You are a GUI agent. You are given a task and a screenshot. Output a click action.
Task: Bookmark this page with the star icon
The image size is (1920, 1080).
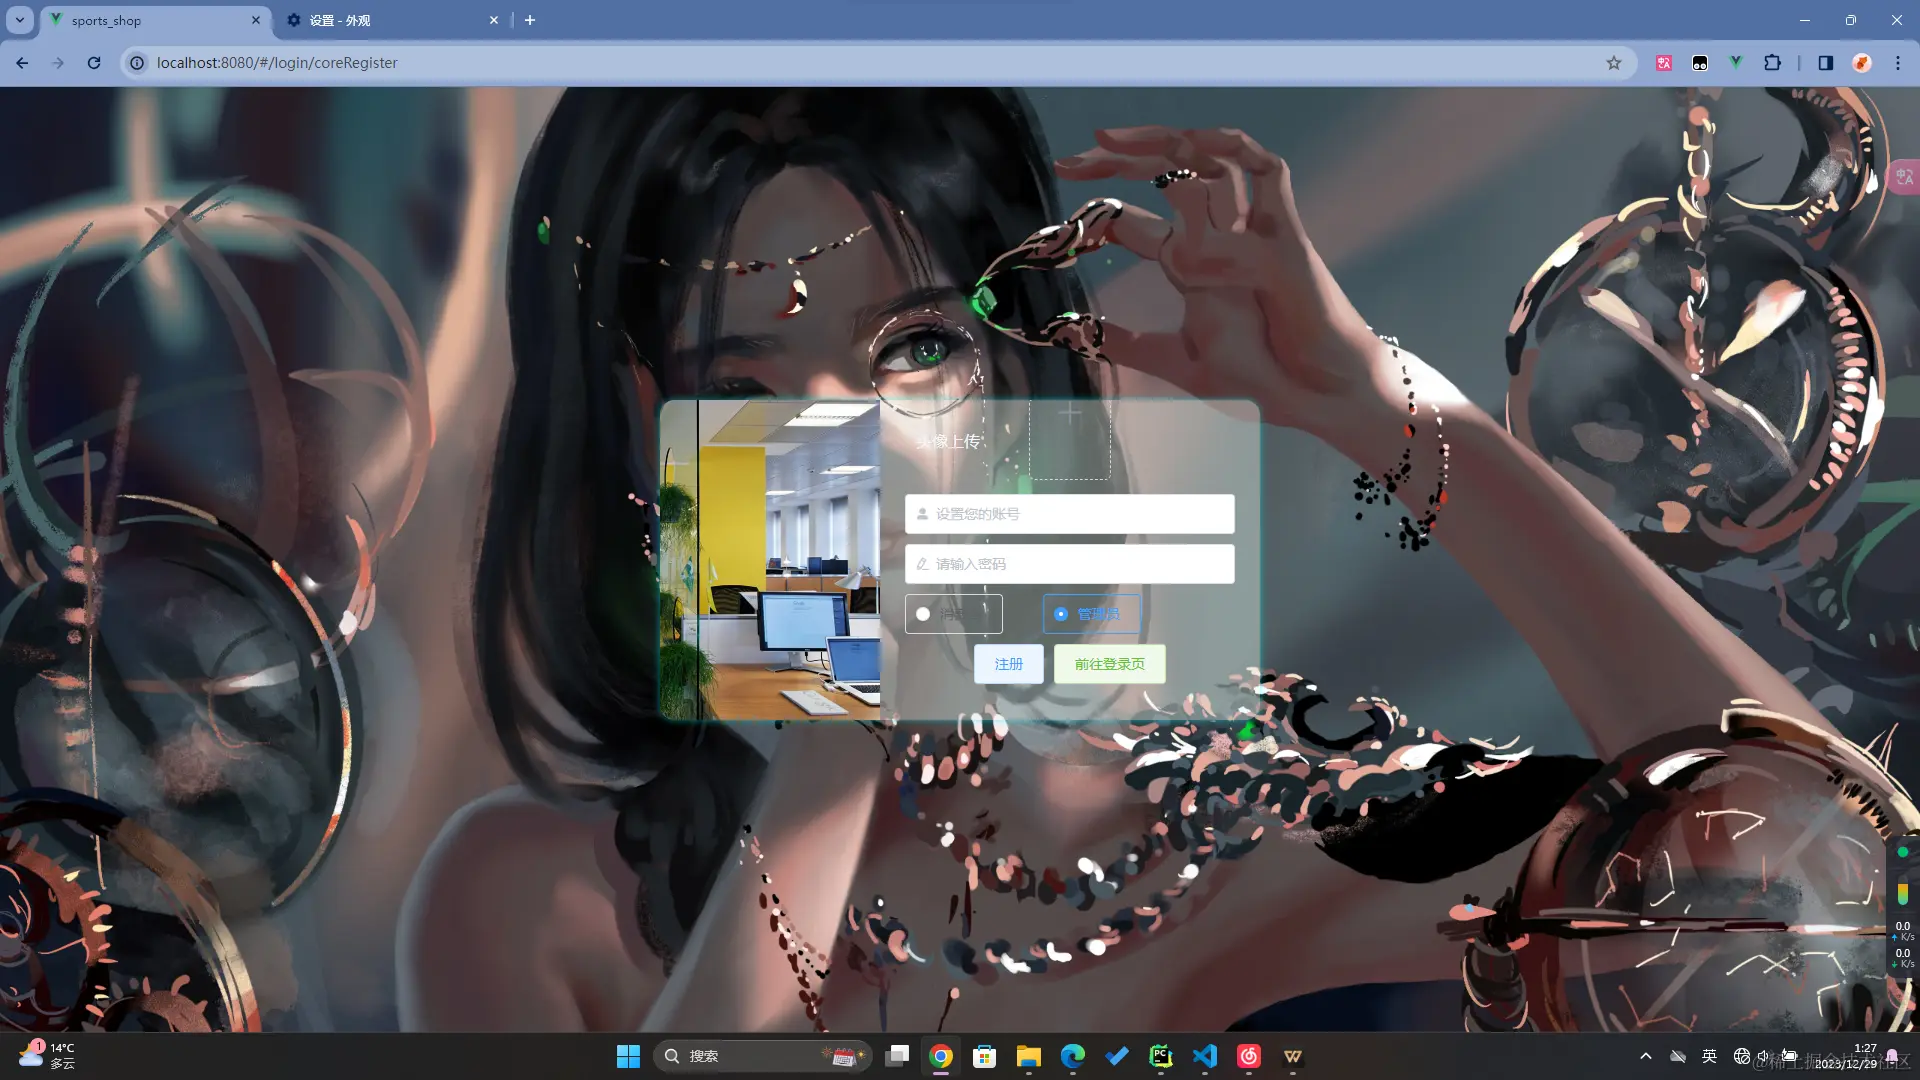pos(1613,63)
